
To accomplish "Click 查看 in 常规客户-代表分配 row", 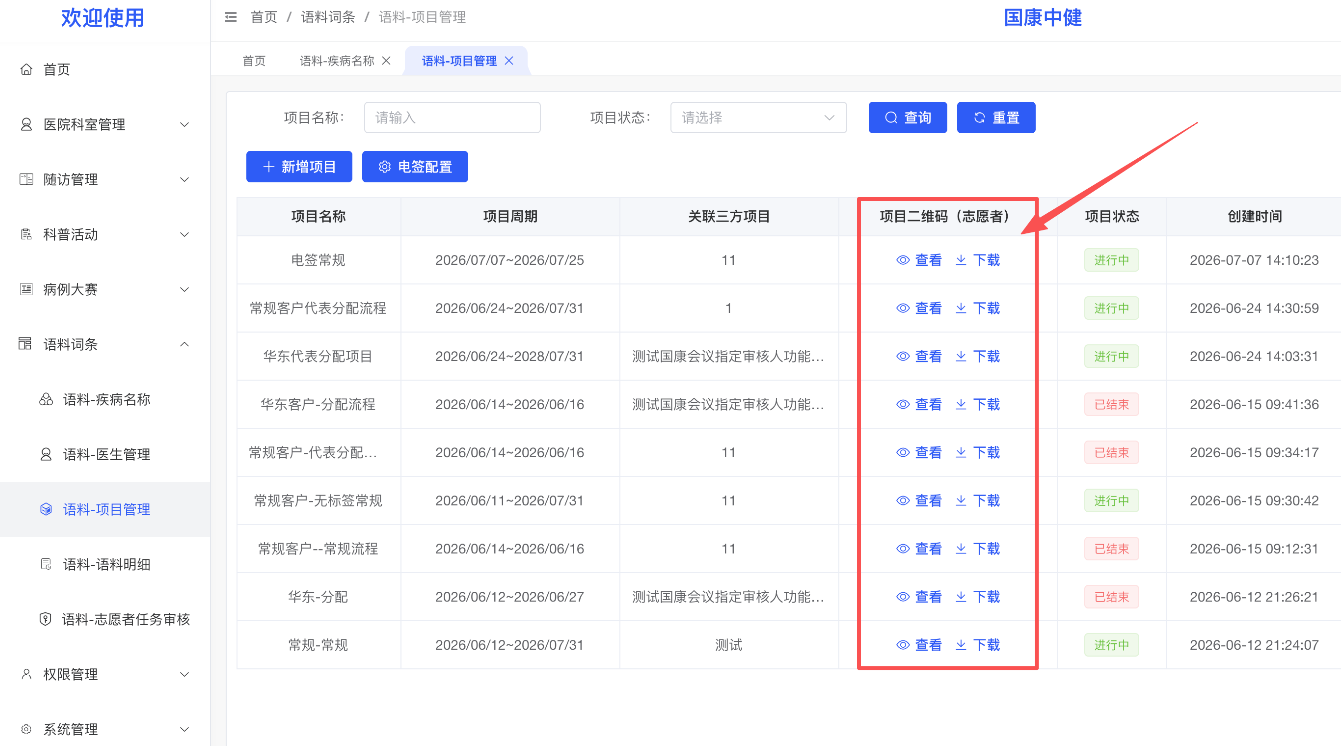I will [x=928, y=453].
